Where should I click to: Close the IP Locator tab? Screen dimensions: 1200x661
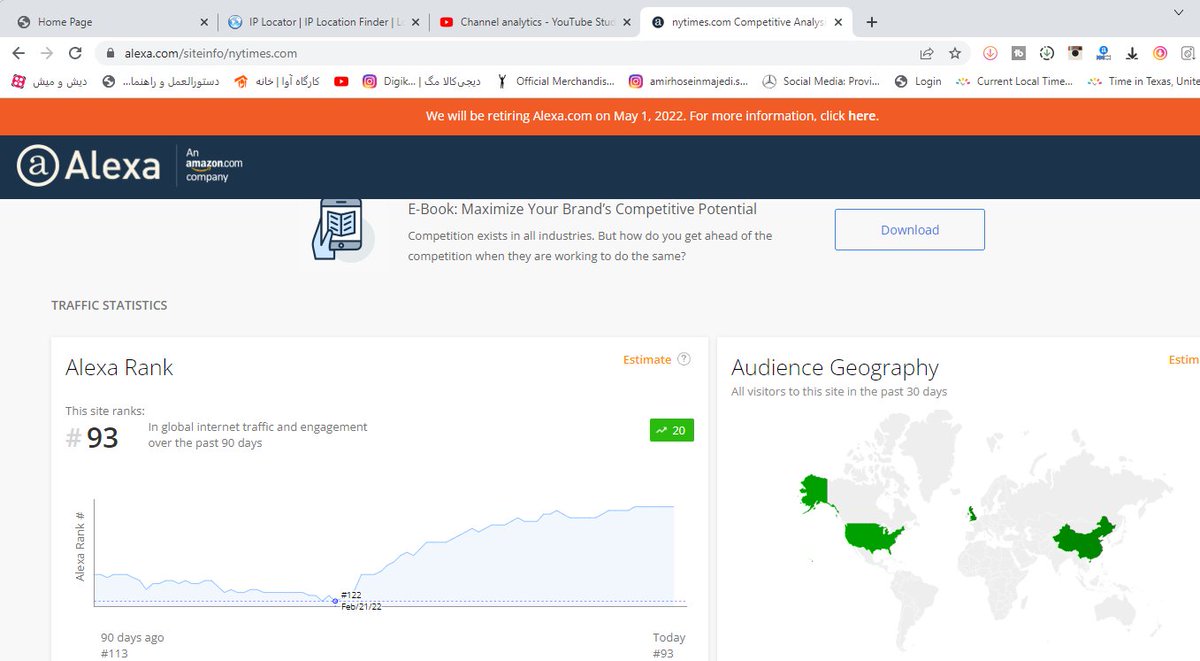pyautogui.click(x=414, y=22)
